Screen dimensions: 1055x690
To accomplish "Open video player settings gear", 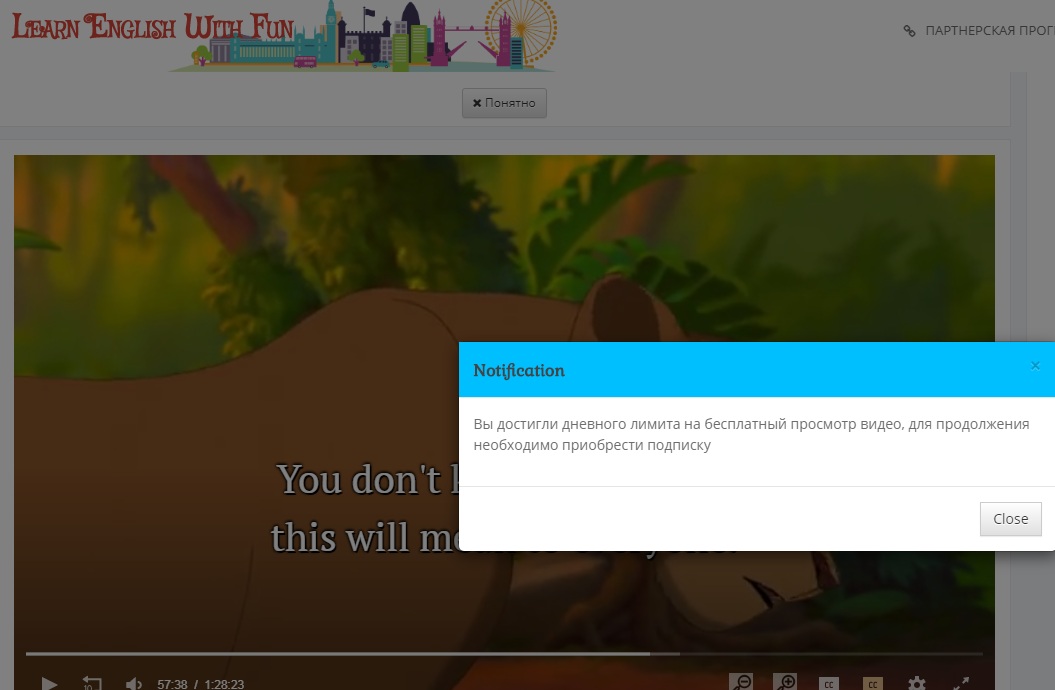I will pos(916,684).
